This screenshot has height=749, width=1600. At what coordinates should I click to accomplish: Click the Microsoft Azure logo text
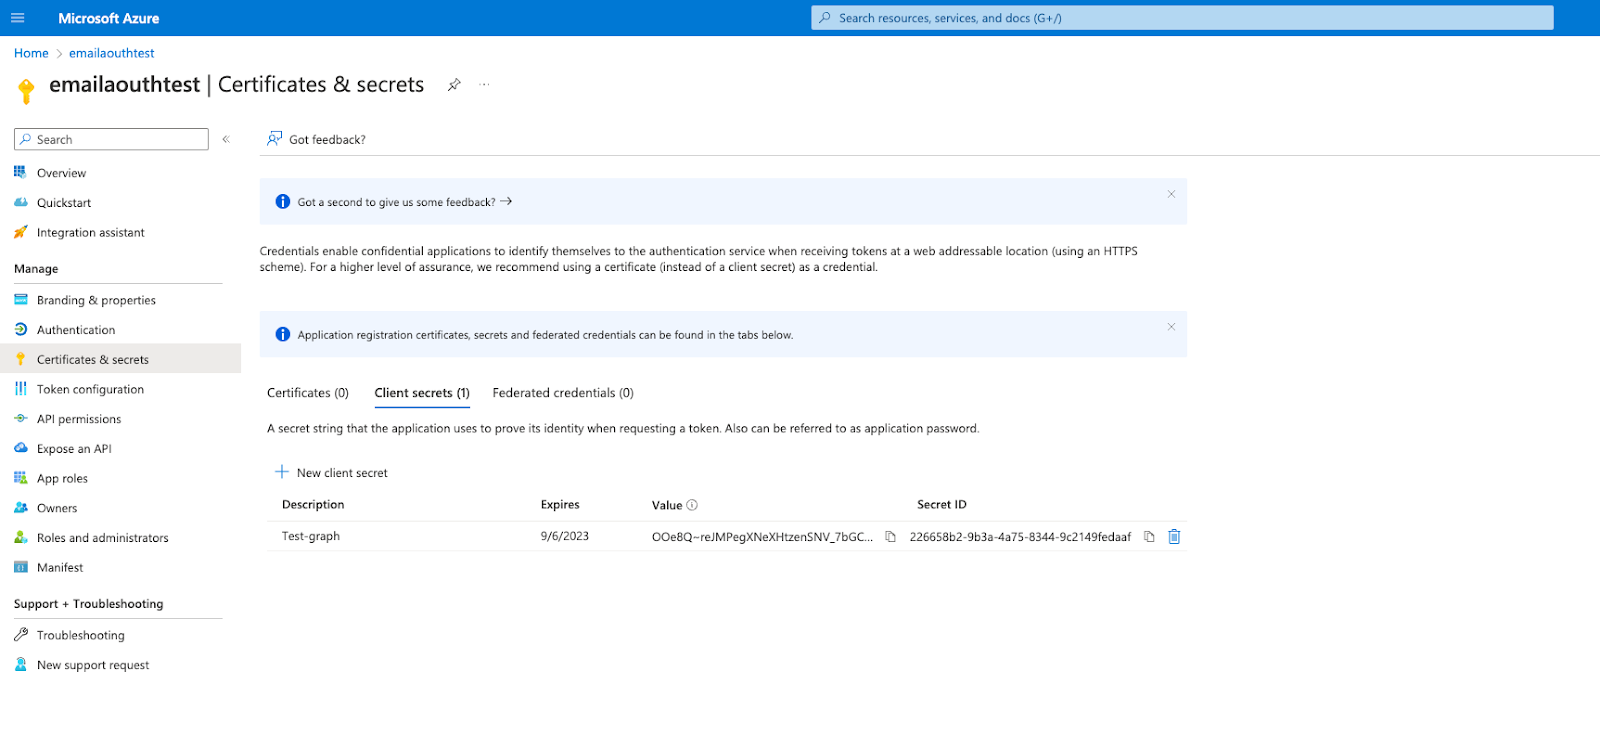(x=108, y=18)
